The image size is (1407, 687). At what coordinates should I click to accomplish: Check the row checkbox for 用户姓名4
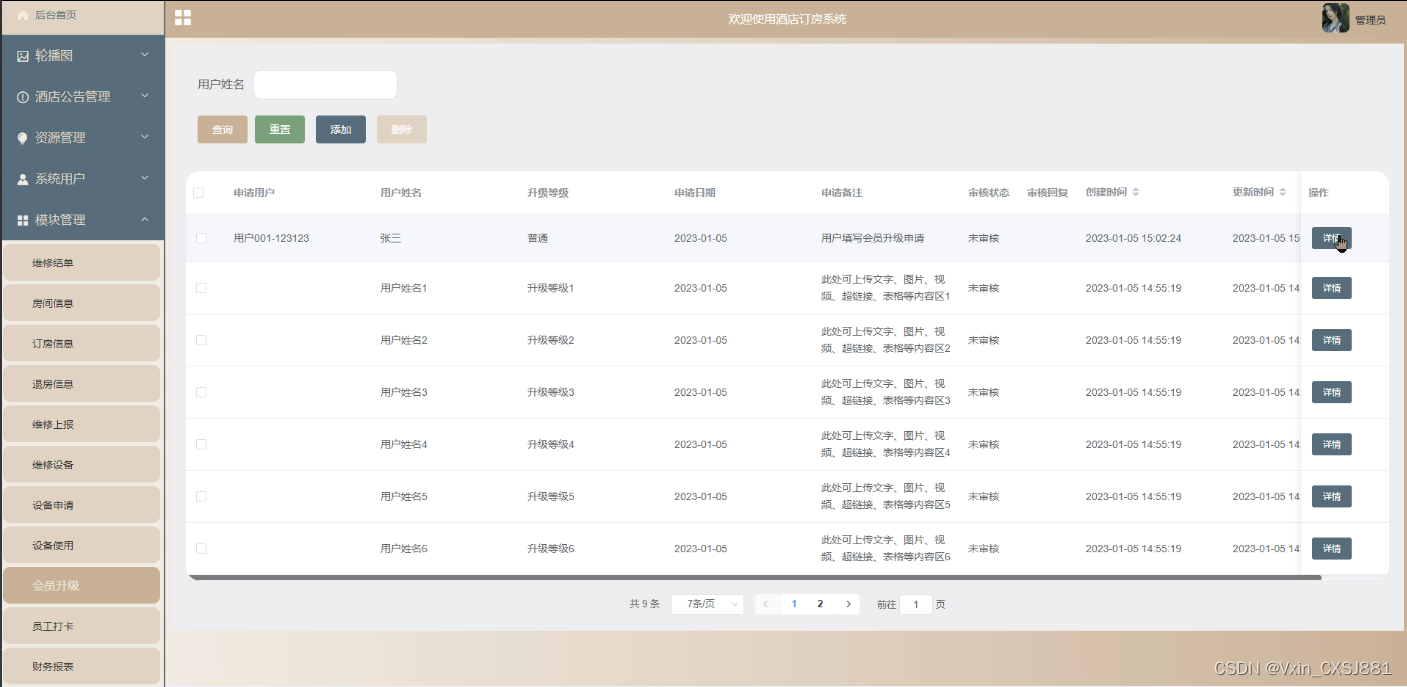click(201, 444)
